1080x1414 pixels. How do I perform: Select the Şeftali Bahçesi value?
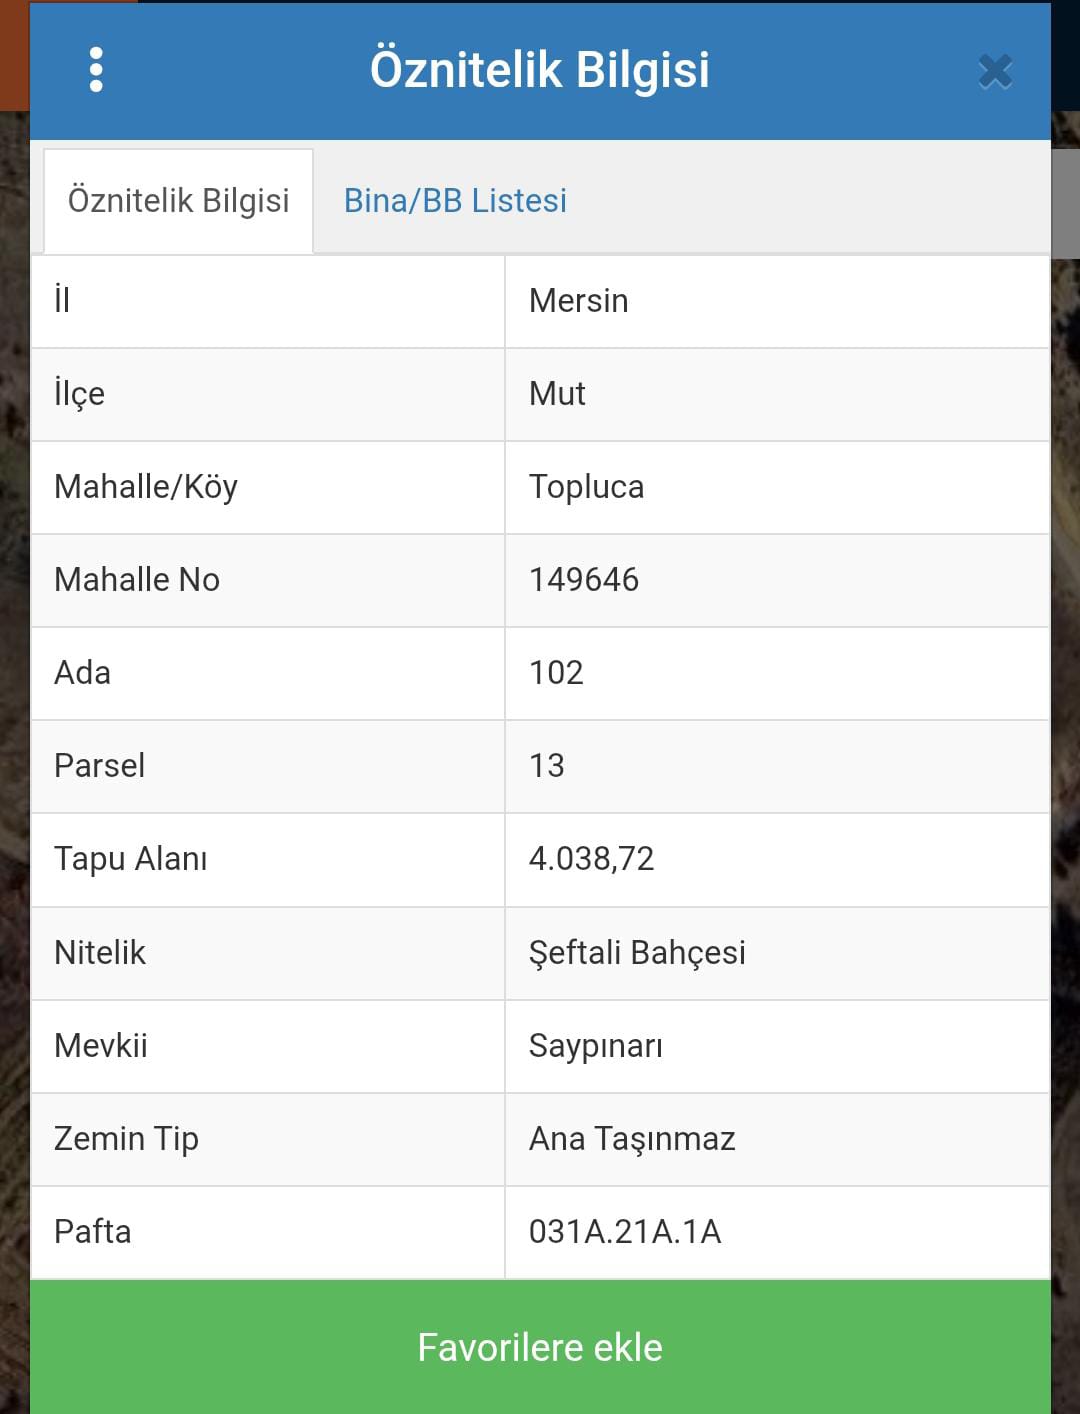[x=637, y=953]
